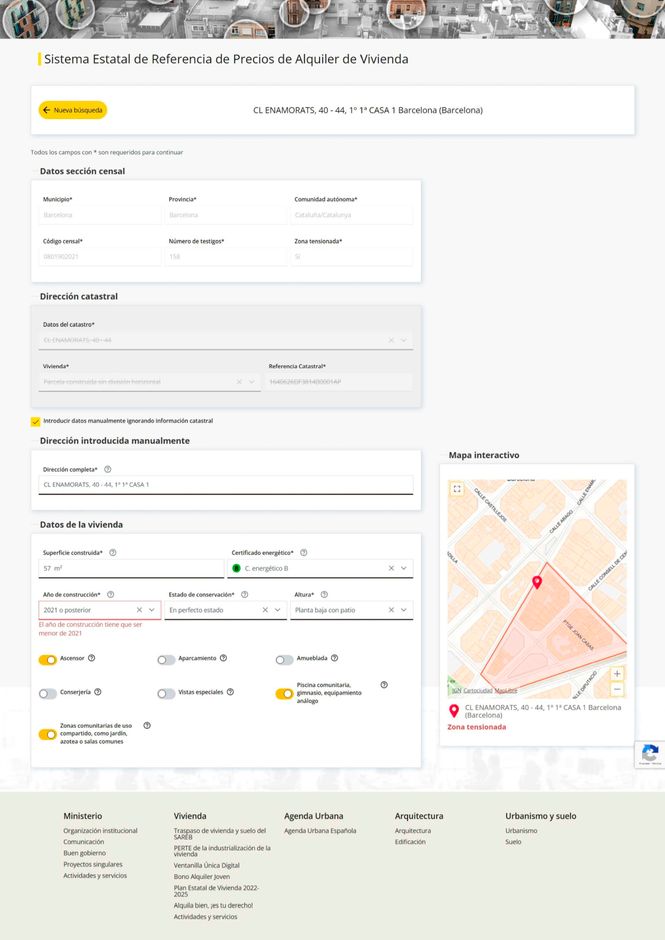Show help for Aparcamiento option
This screenshot has width=665, height=940.
(x=223, y=658)
